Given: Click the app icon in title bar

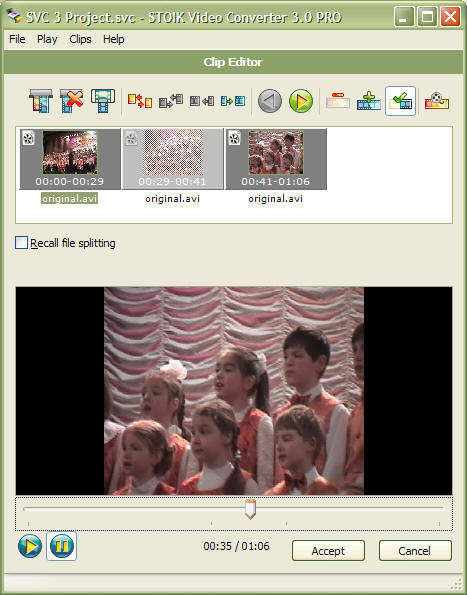Looking at the screenshot, I should pyautogui.click(x=14, y=16).
